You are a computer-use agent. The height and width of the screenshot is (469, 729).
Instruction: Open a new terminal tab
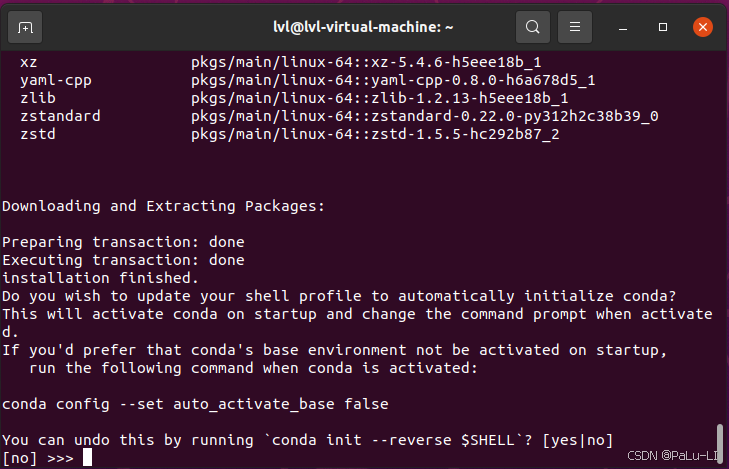click(25, 27)
